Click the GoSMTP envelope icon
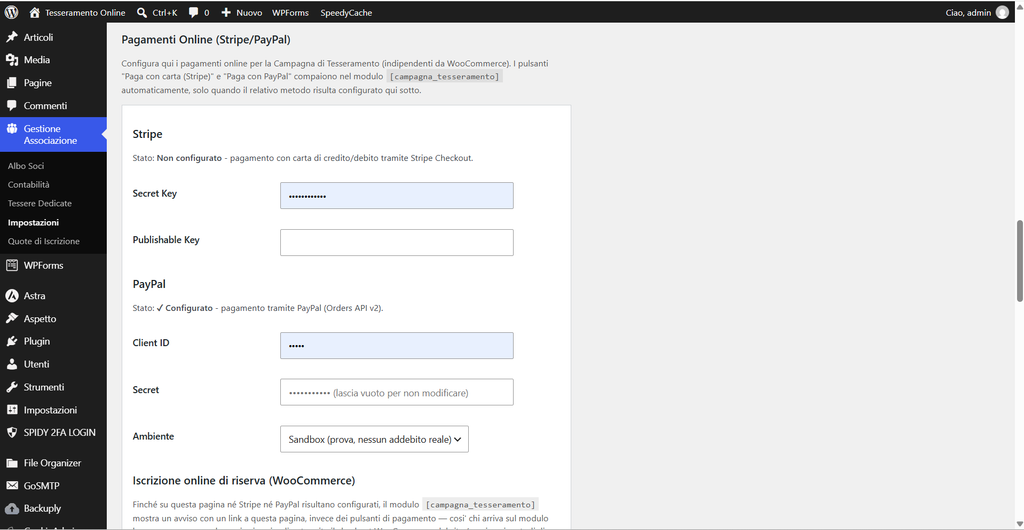The image size is (1024, 530). click(12, 486)
